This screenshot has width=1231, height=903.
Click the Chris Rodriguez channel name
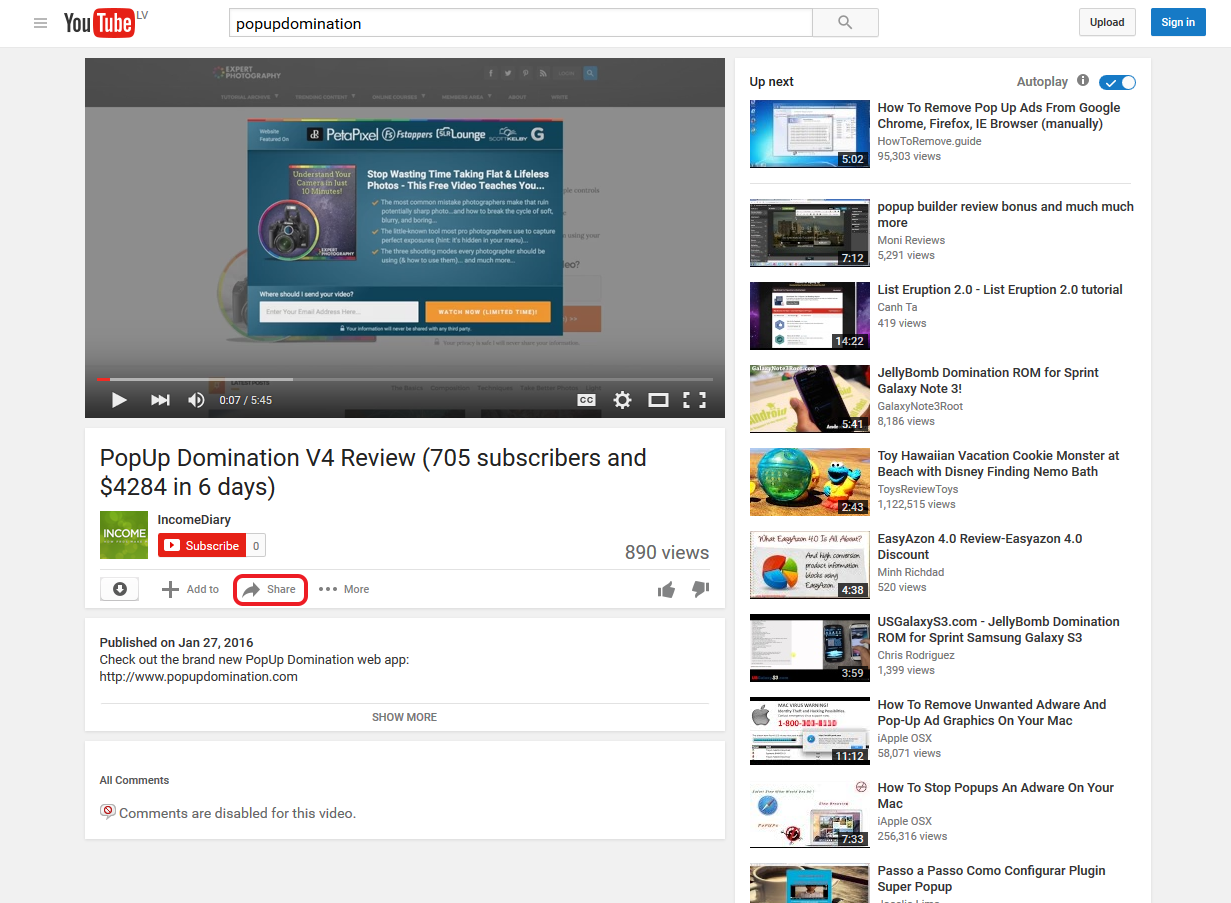point(916,655)
